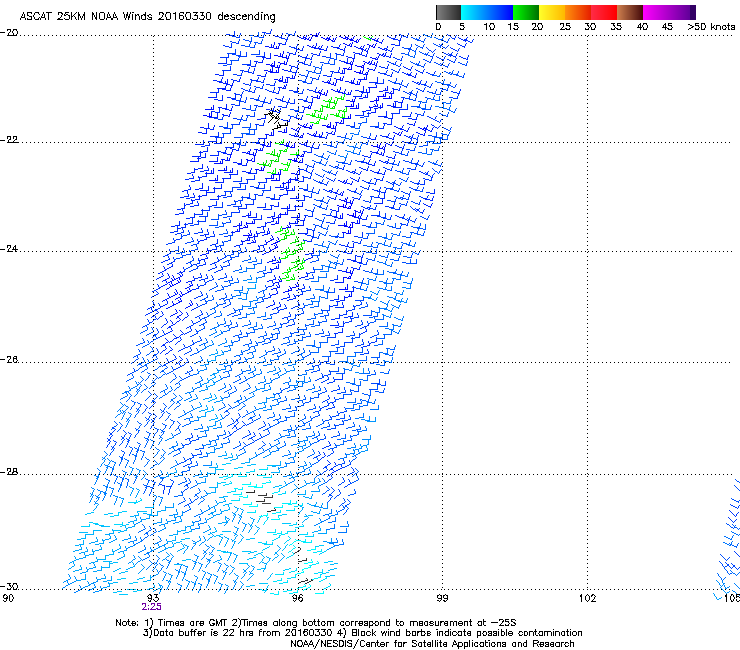This screenshot has width=740, height=650.
Task: Click the 96 longitude label
Action: [x=297, y=598]
